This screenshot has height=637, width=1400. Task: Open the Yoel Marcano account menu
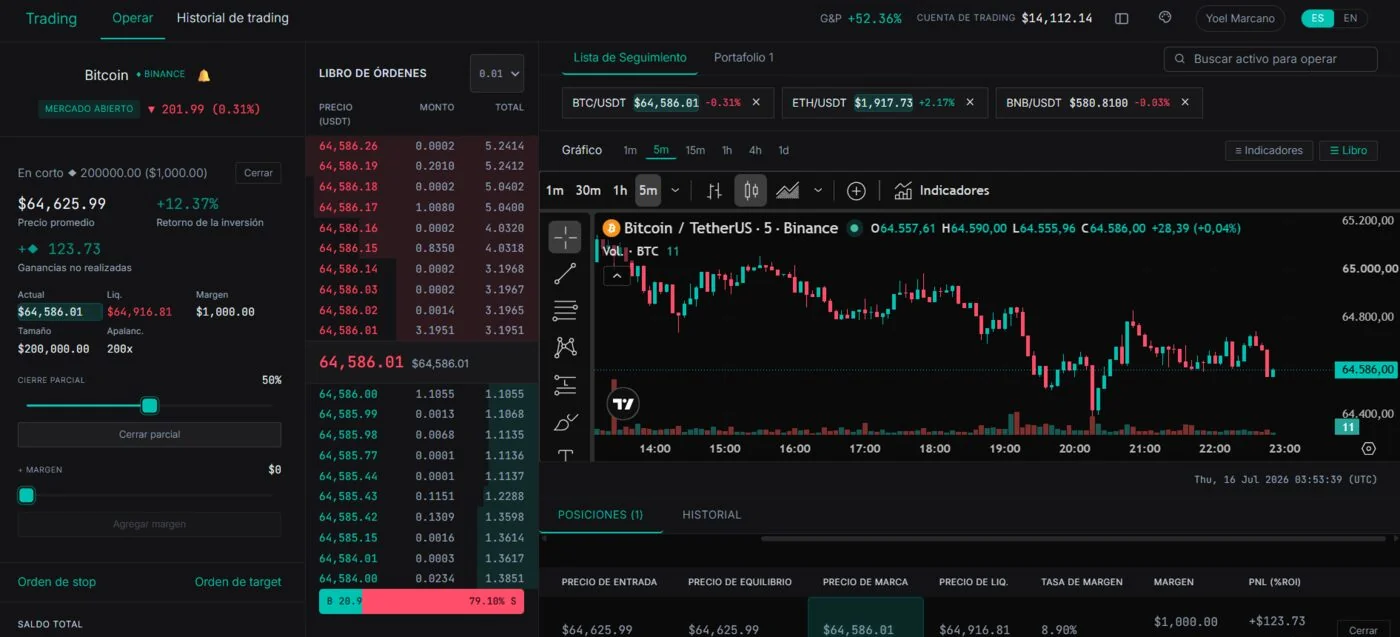tap(1240, 18)
